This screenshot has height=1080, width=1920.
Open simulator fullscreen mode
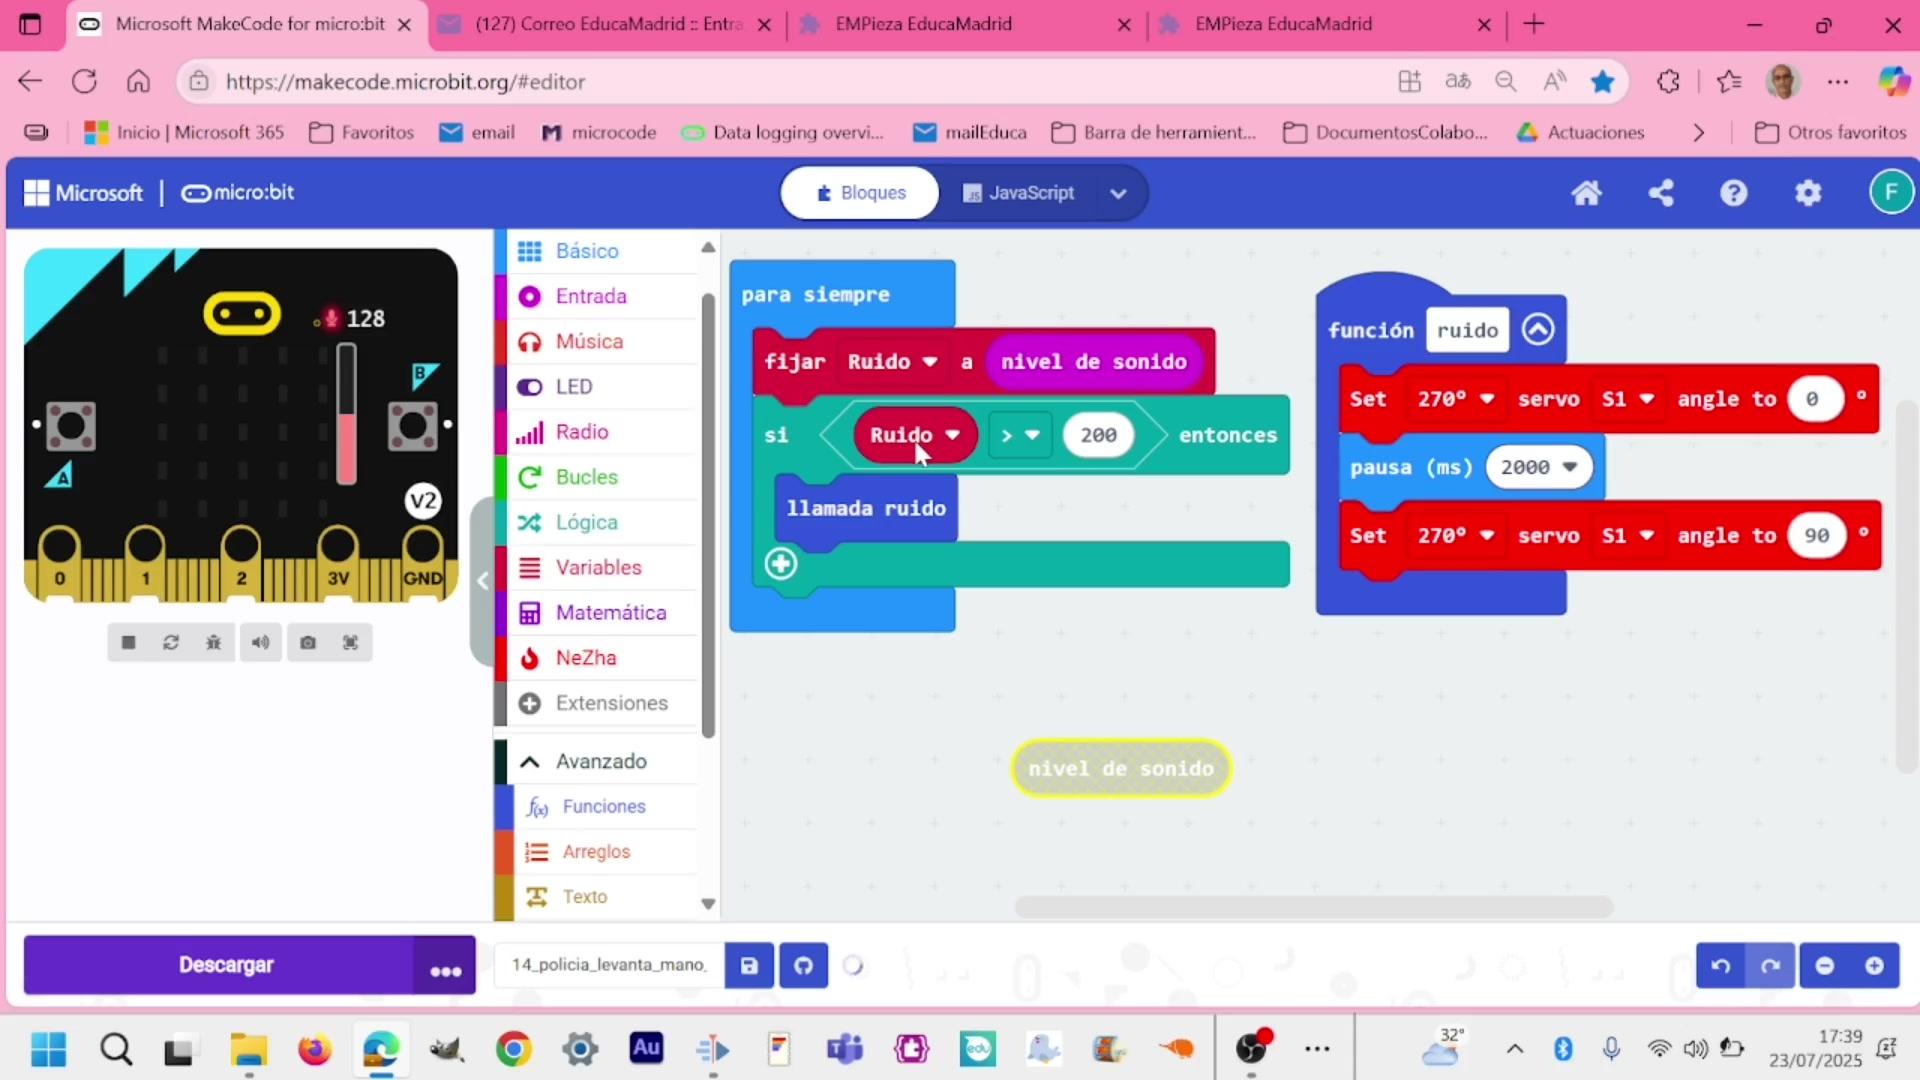click(350, 643)
